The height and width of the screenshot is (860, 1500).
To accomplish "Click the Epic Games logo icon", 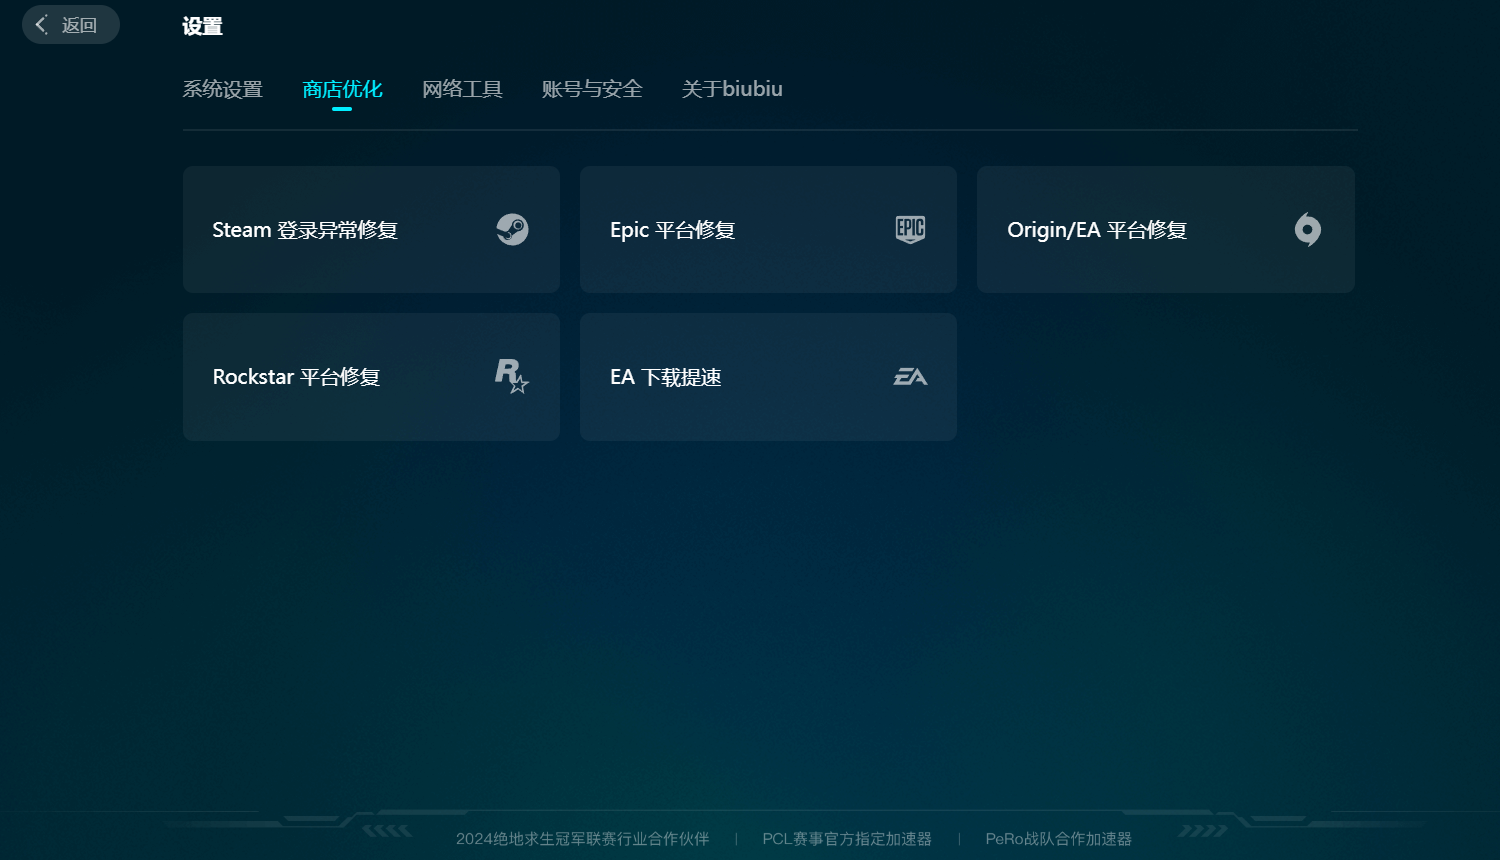I will coord(910,230).
